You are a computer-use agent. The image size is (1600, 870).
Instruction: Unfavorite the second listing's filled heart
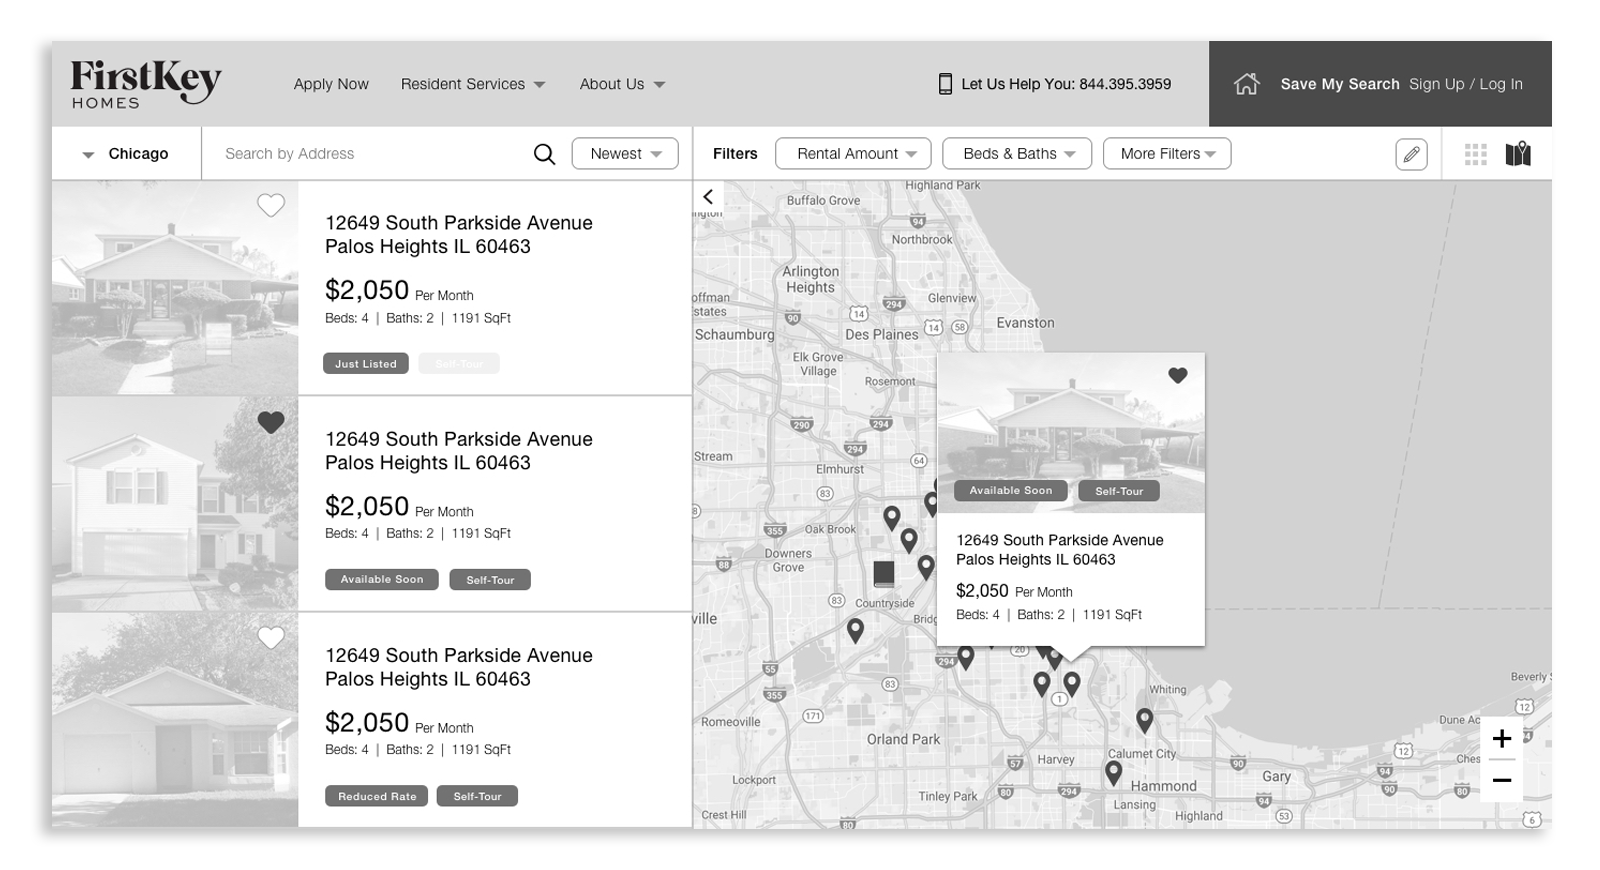(271, 422)
